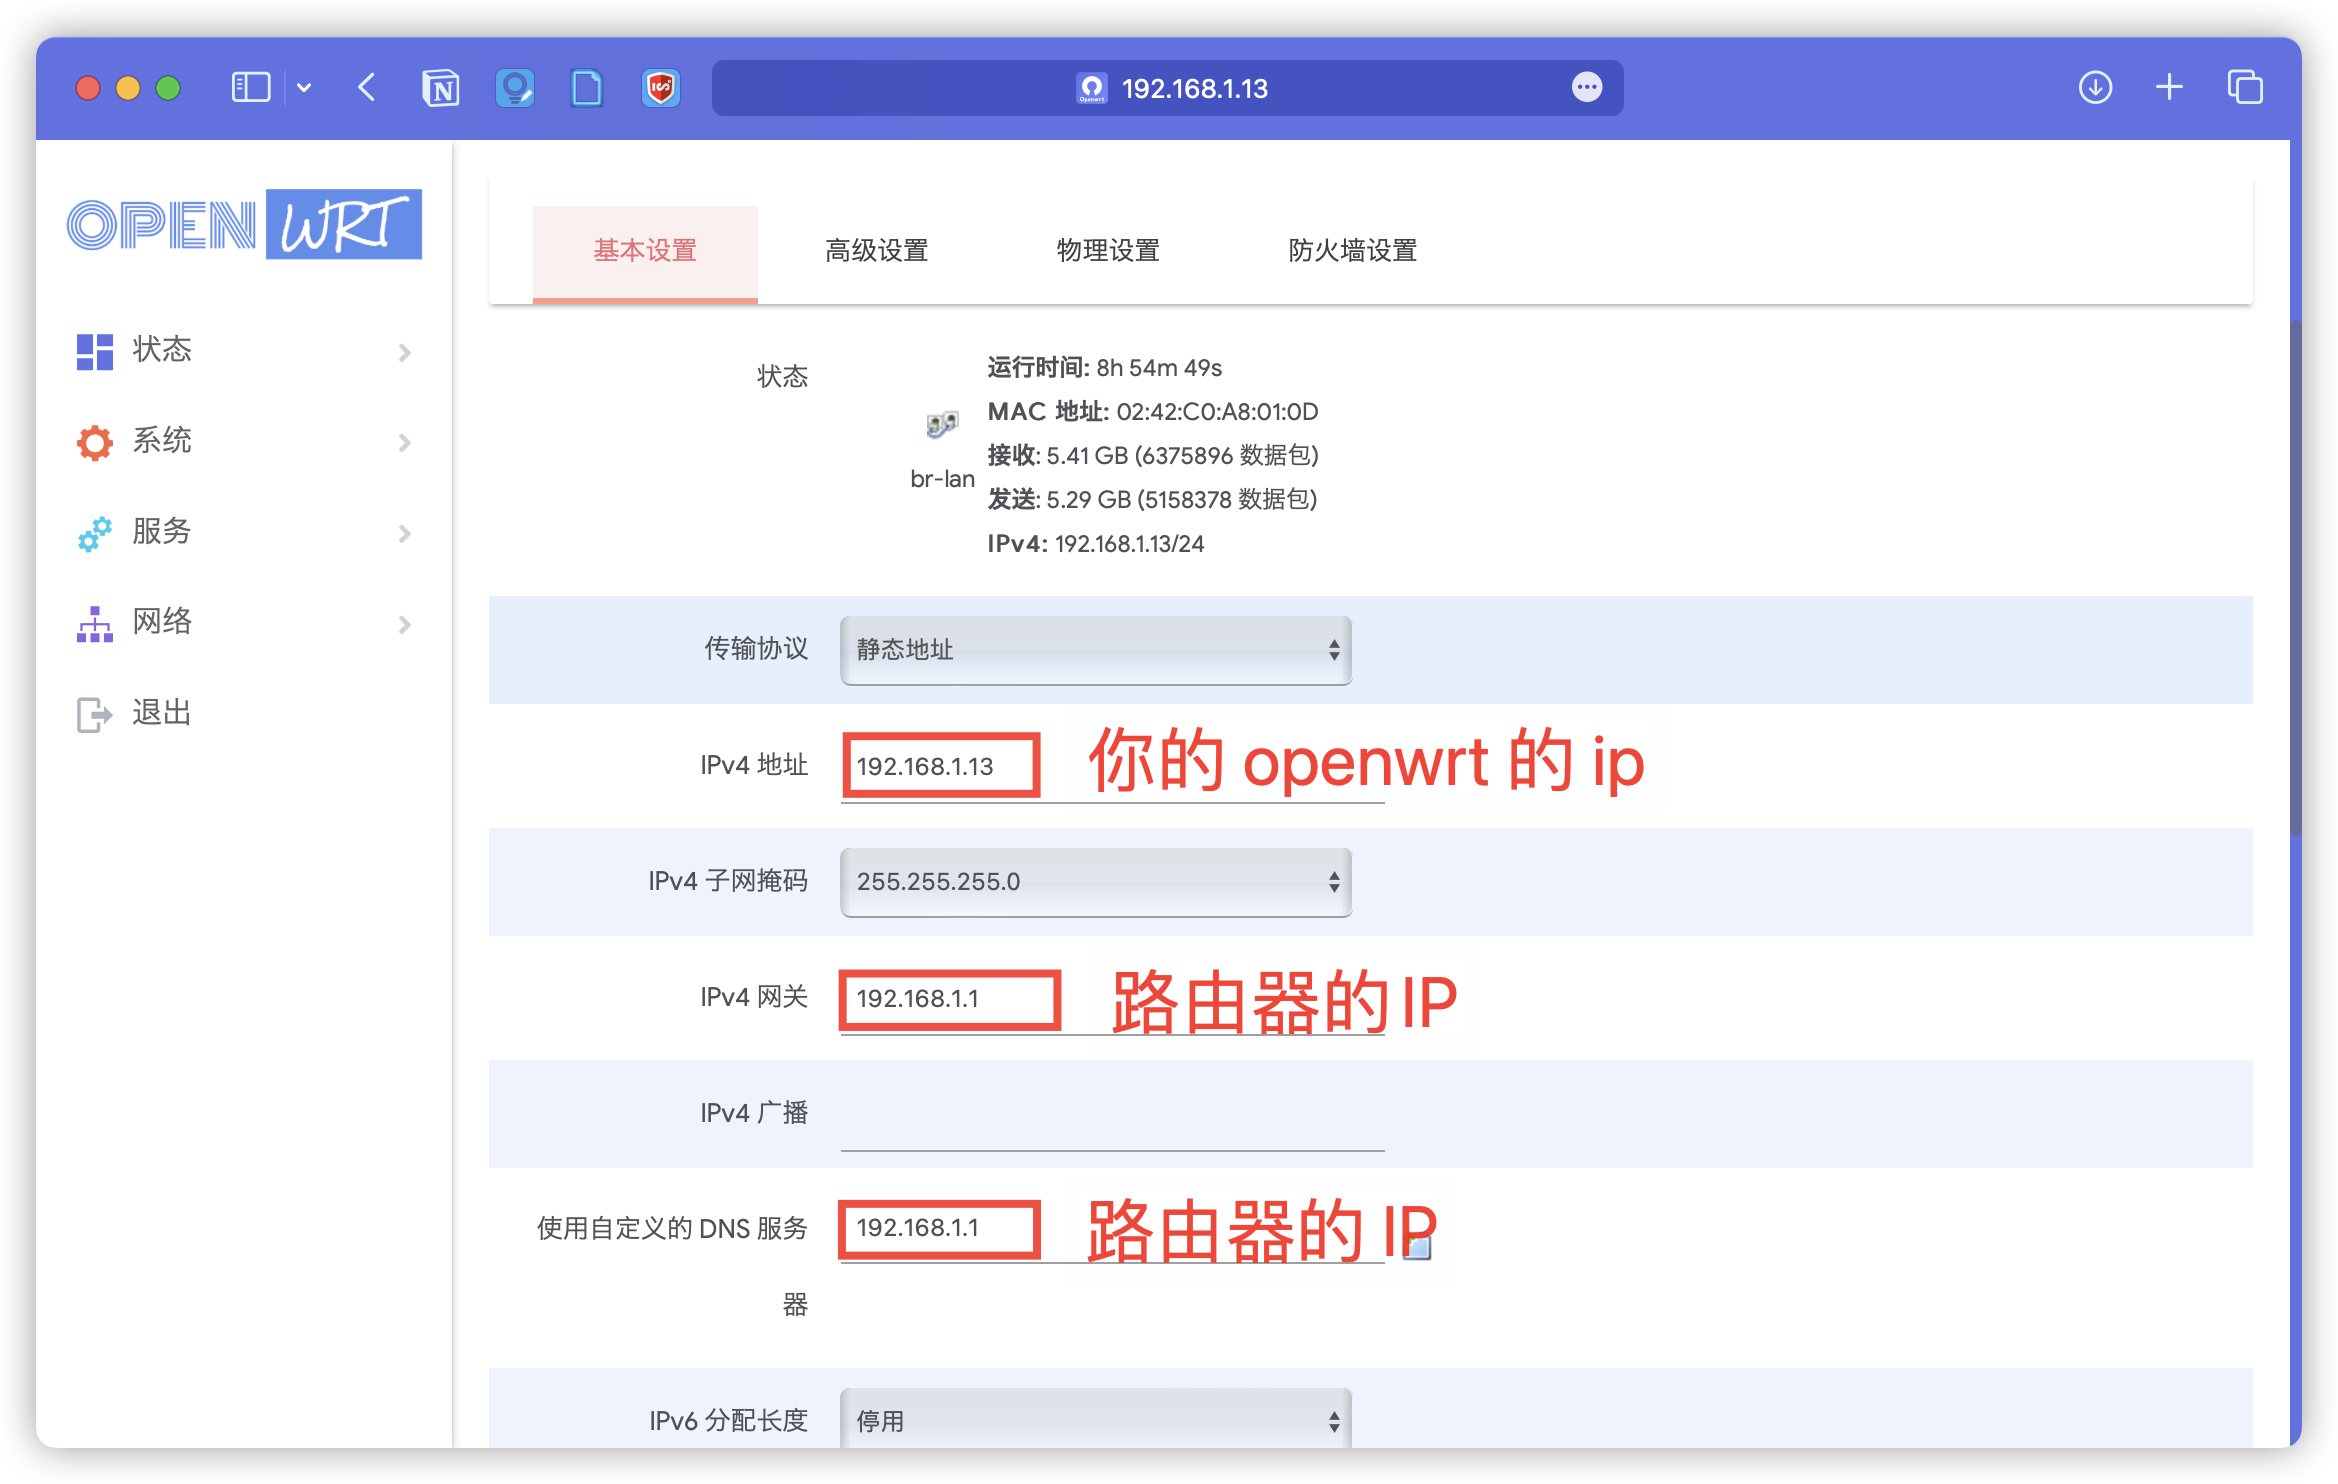Open the sidebar options dropdown arrow

click(x=304, y=88)
